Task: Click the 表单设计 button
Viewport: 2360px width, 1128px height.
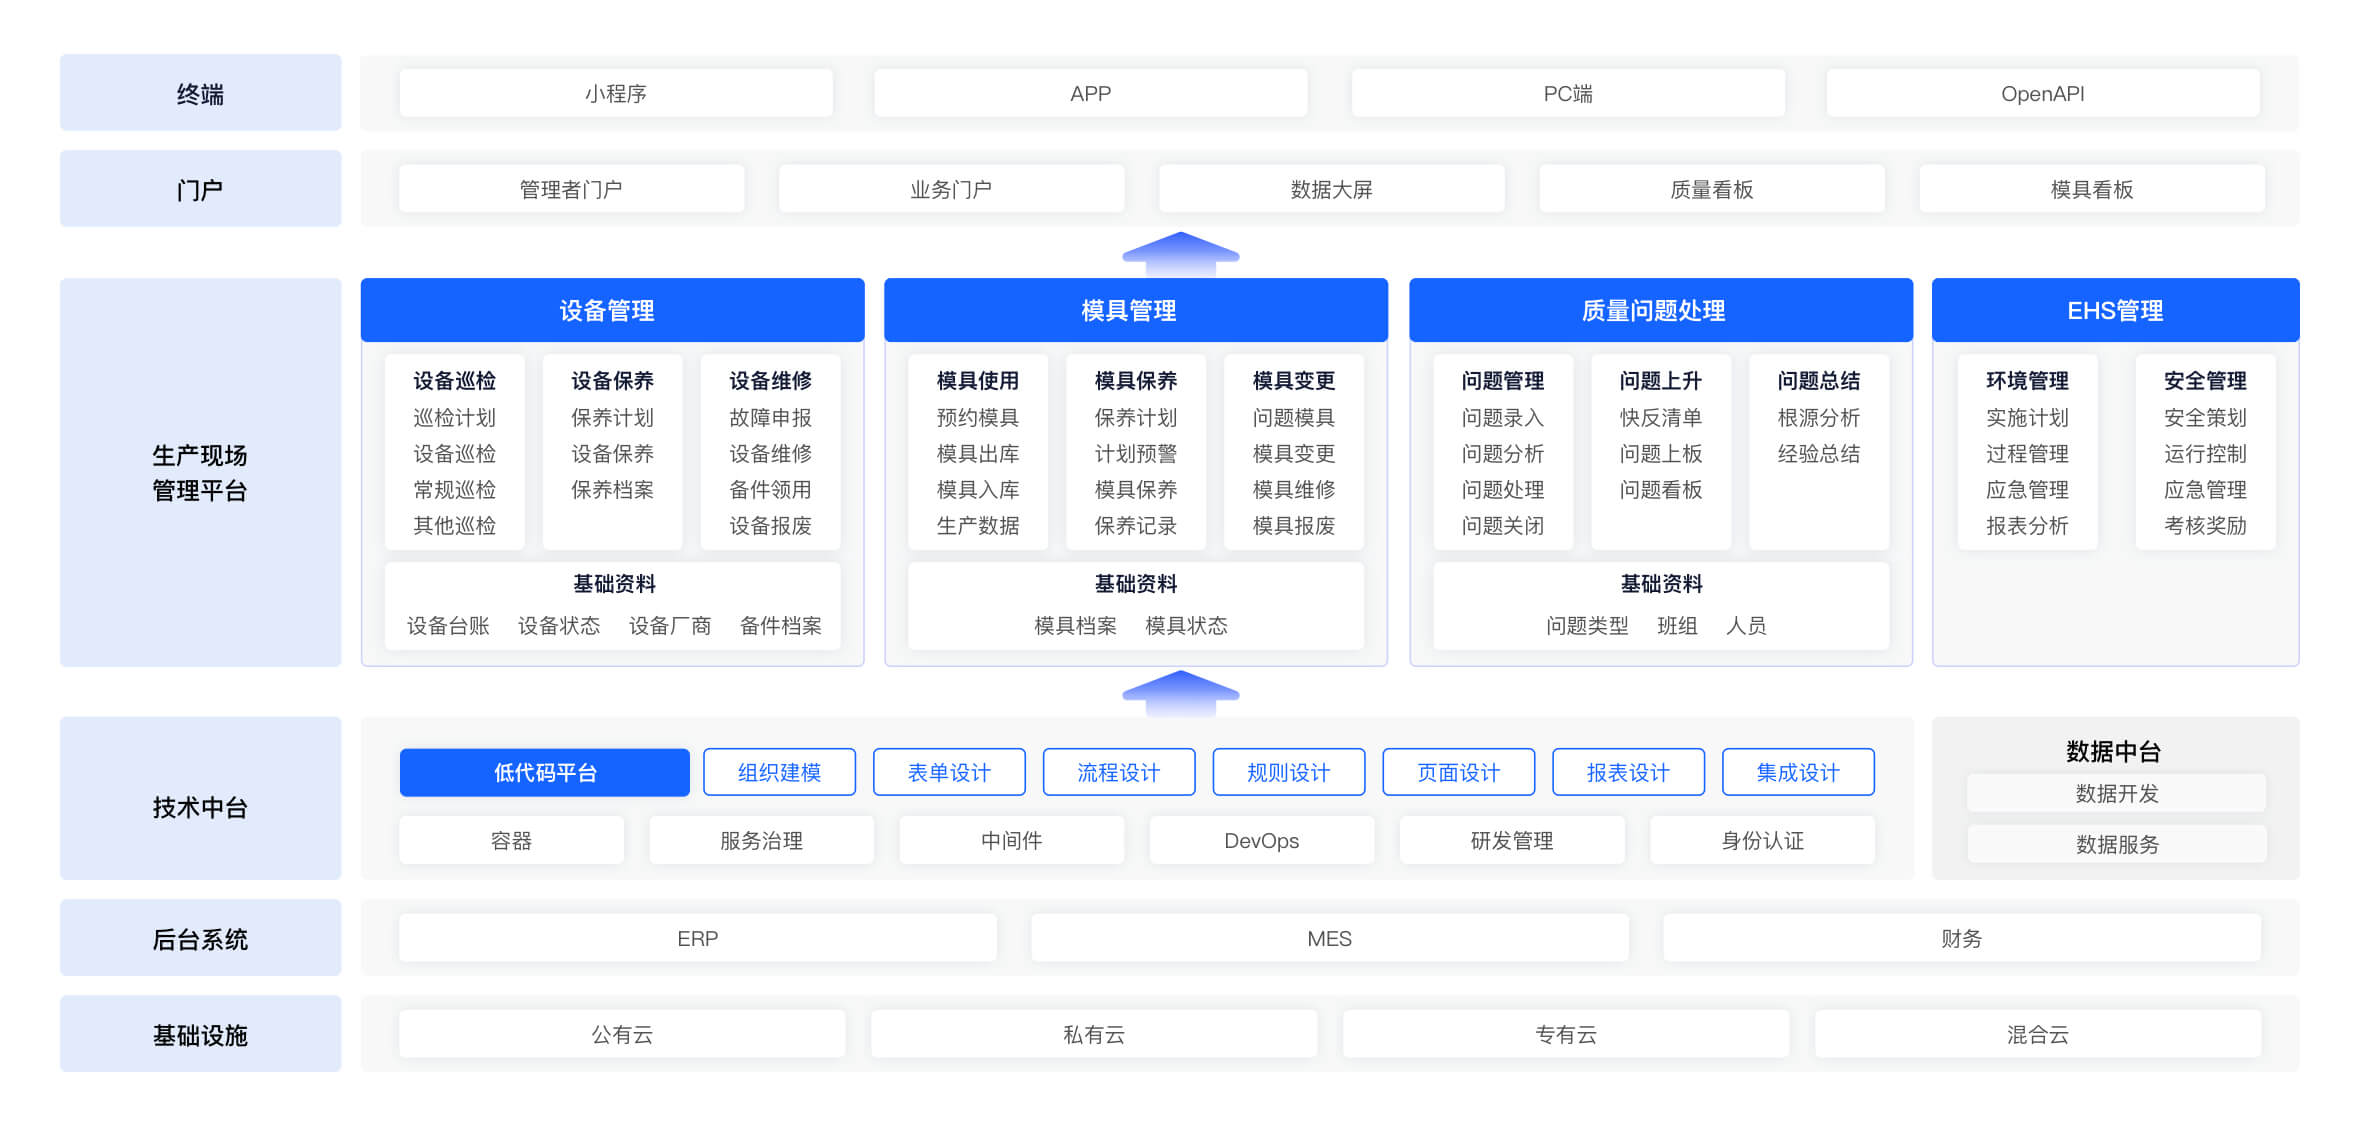Action: (949, 772)
